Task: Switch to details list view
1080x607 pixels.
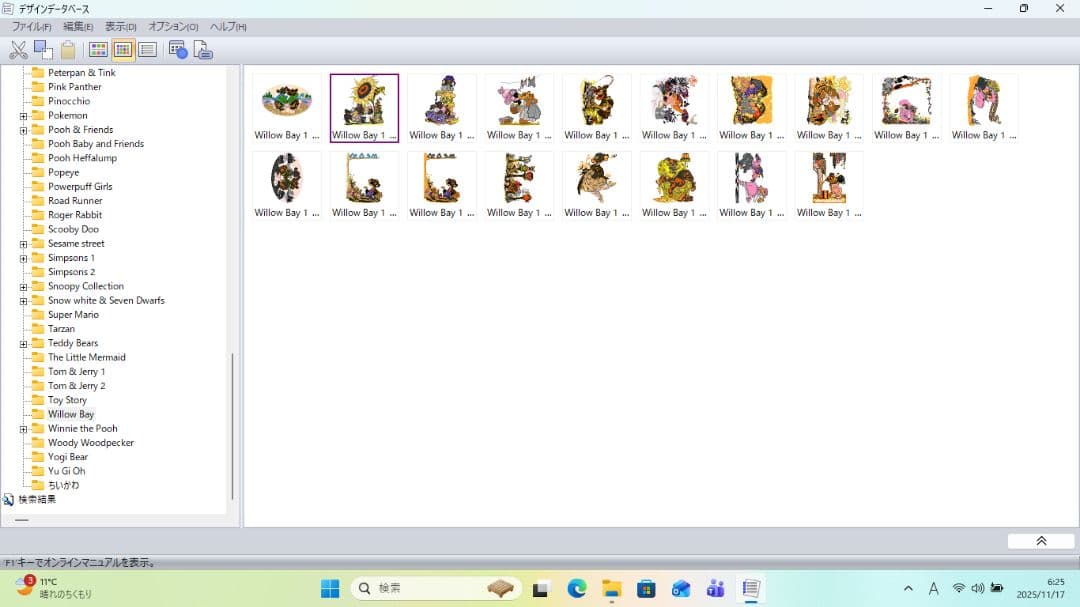Action: click(148, 50)
